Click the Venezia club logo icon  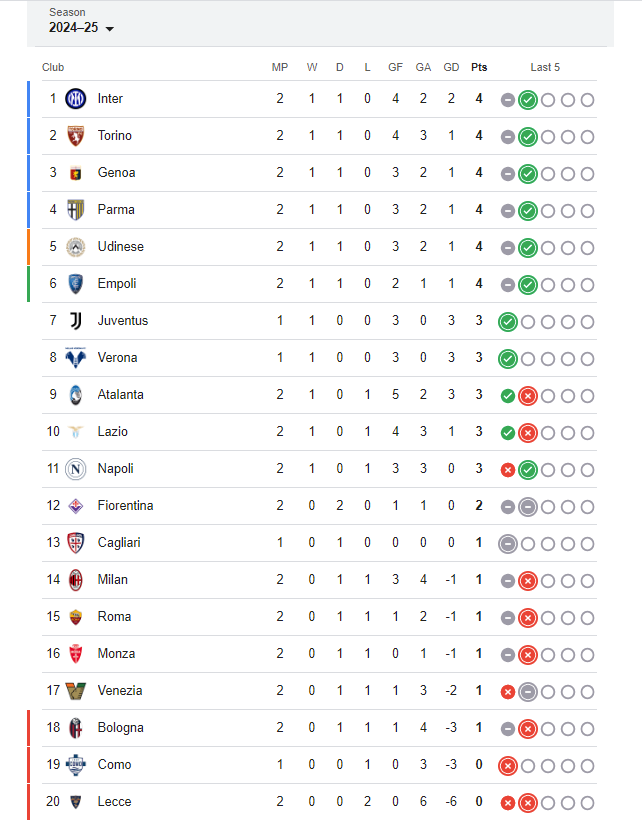[76, 691]
